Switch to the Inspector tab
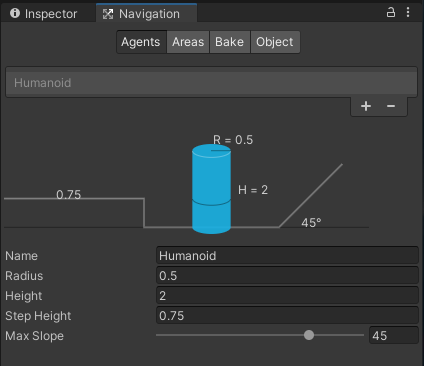Image resolution: width=424 pixels, height=366 pixels. [44, 13]
